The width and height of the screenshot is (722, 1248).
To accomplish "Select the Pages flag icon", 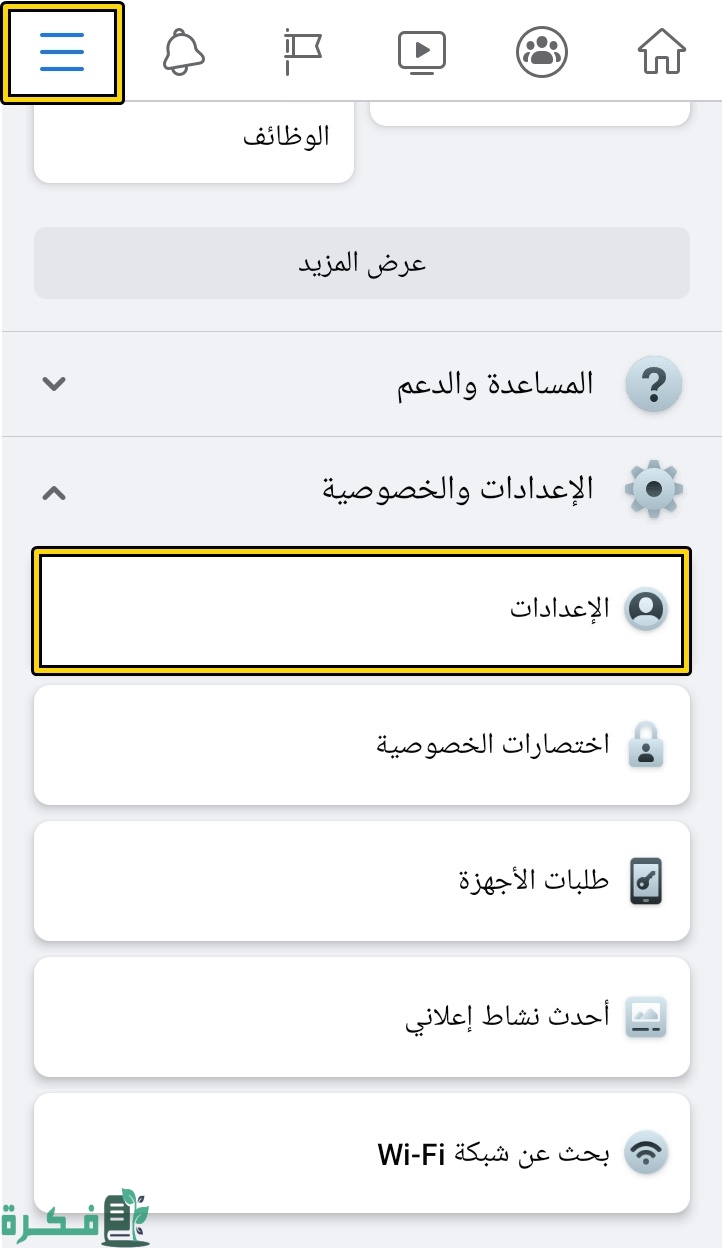I will point(302,52).
